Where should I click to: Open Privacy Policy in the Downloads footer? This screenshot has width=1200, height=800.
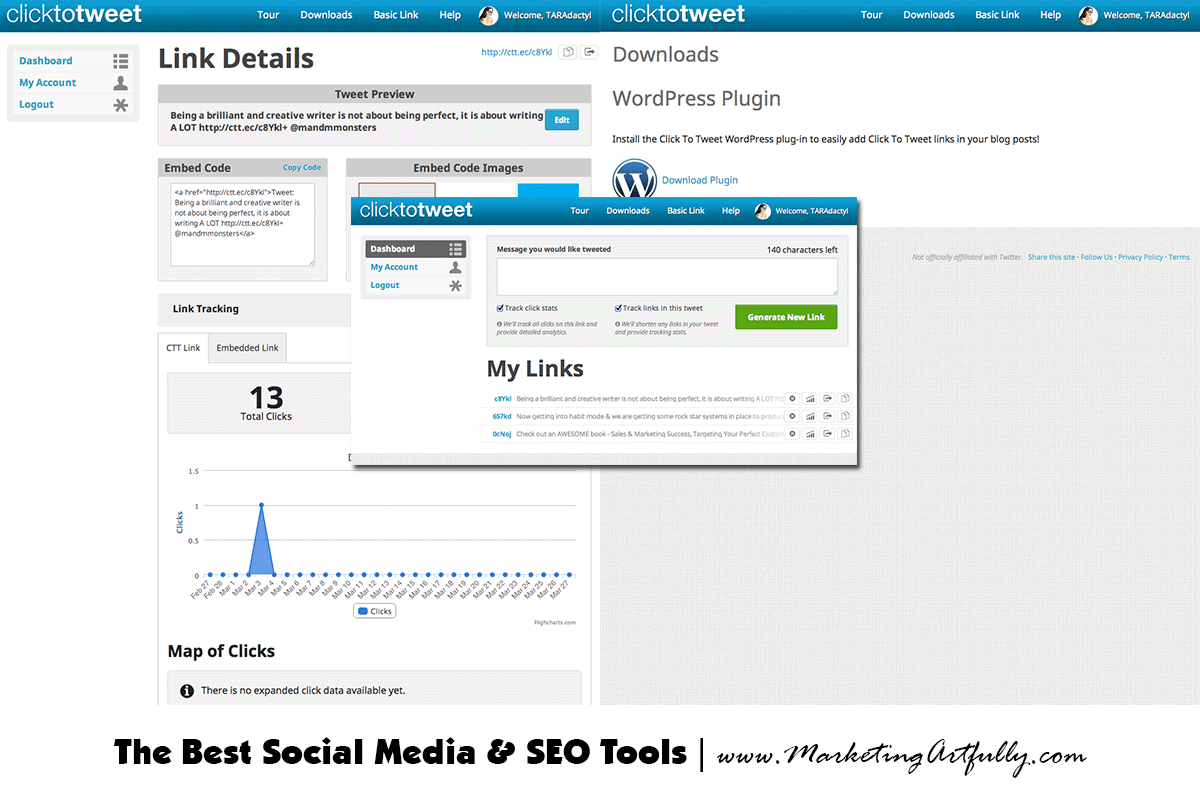[1141, 257]
